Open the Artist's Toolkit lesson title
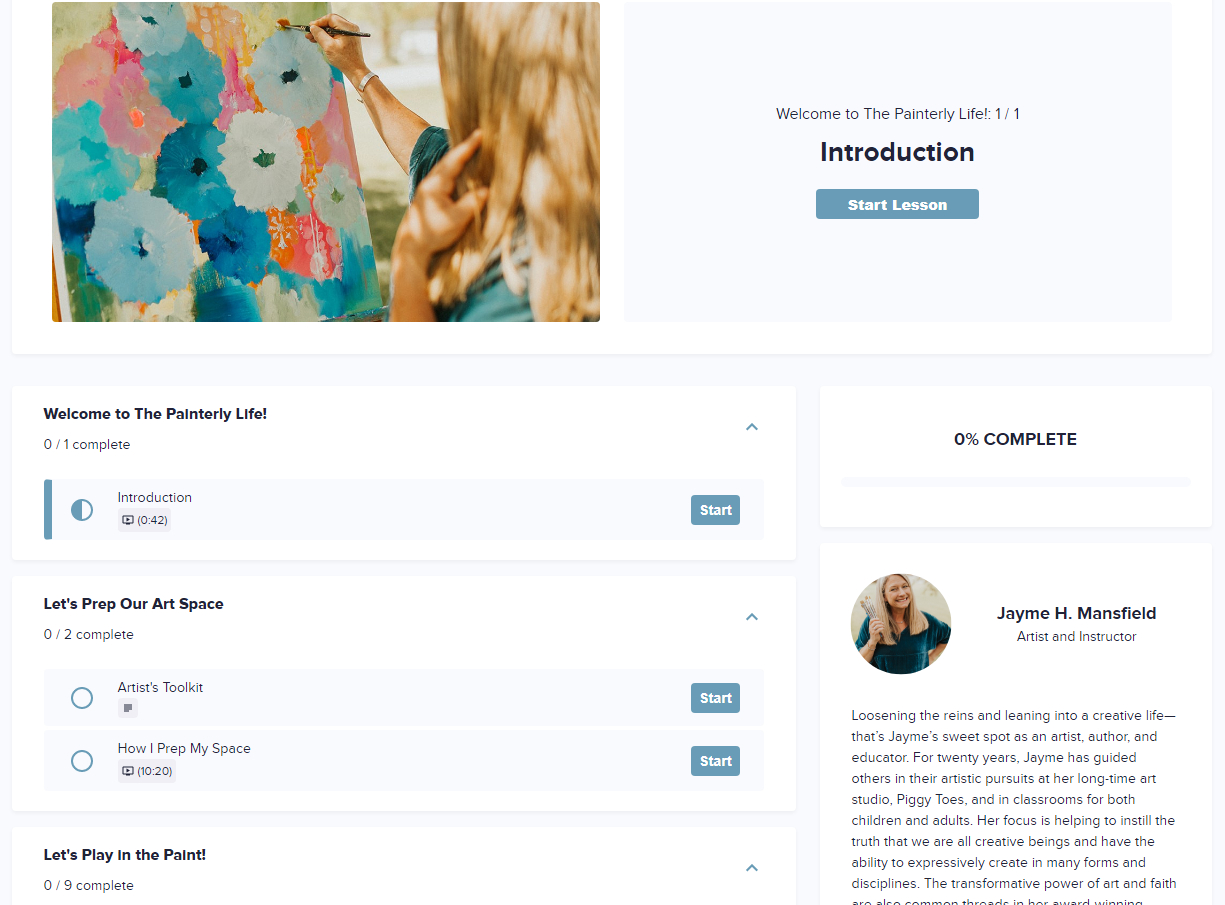Screen dimensions: 1225x905 [x=160, y=687]
